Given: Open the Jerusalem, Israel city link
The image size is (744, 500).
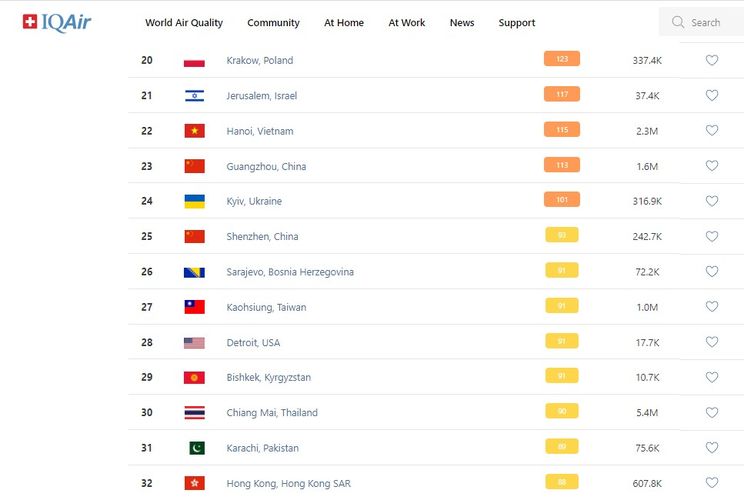Looking at the screenshot, I should 262,96.
